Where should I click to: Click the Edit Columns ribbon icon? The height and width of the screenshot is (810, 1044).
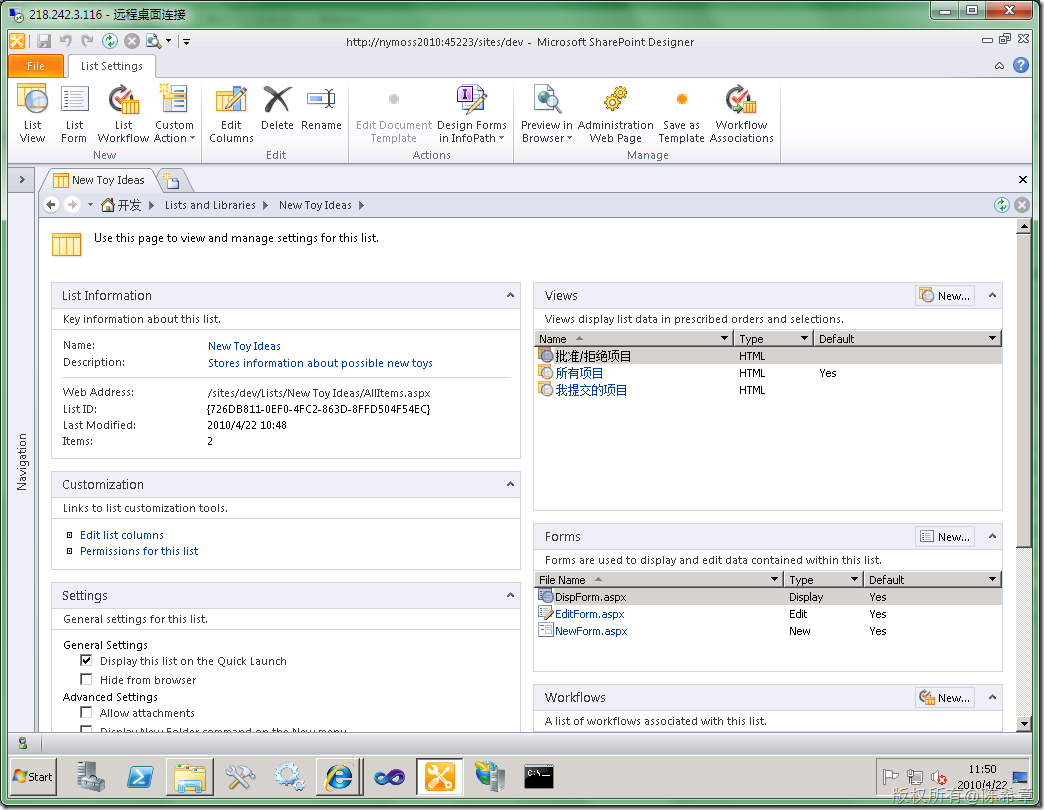(x=231, y=113)
